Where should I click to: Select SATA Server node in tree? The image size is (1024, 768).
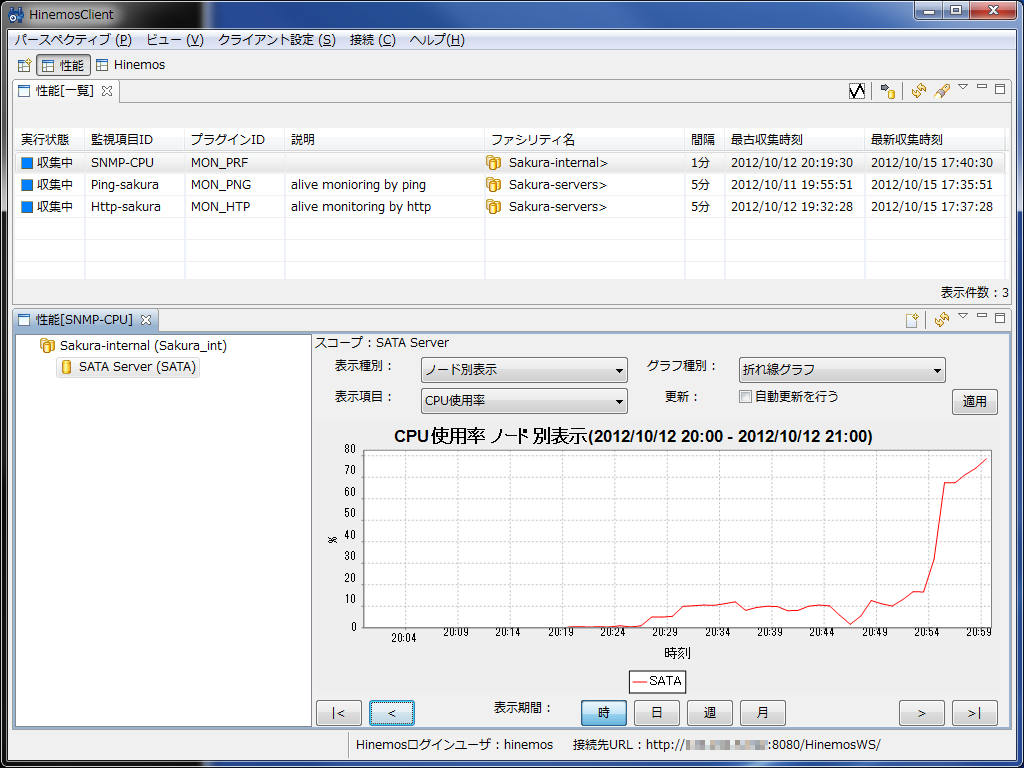click(138, 367)
